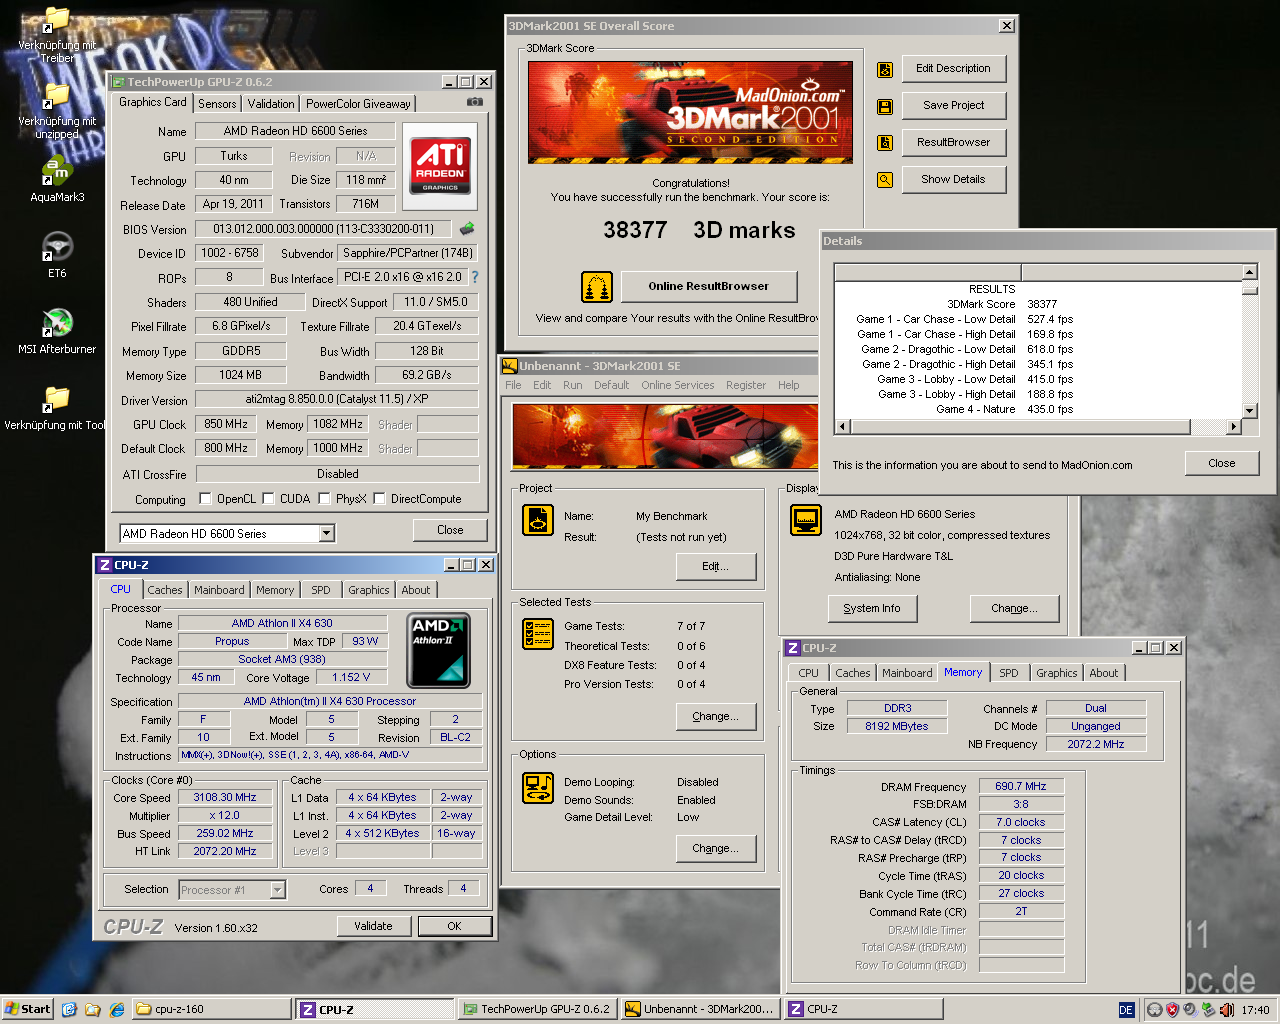Click the ResultBrowser icon next to its button
This screenshot has width=1280, height=1024.
(885, 143)
